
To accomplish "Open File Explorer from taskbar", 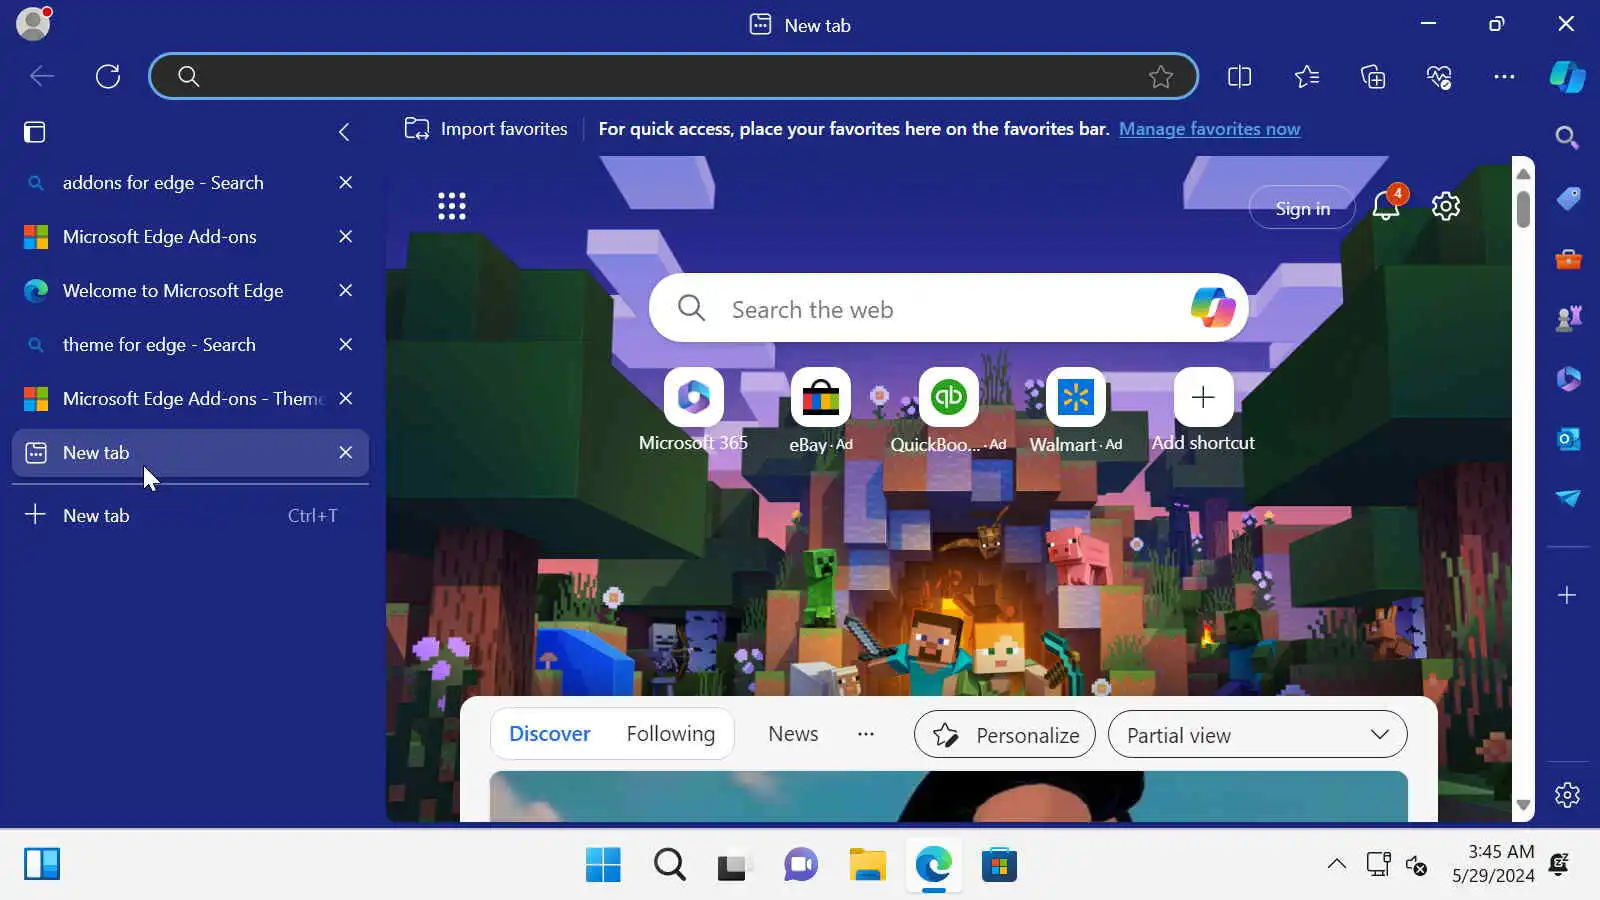I will 867,865.
